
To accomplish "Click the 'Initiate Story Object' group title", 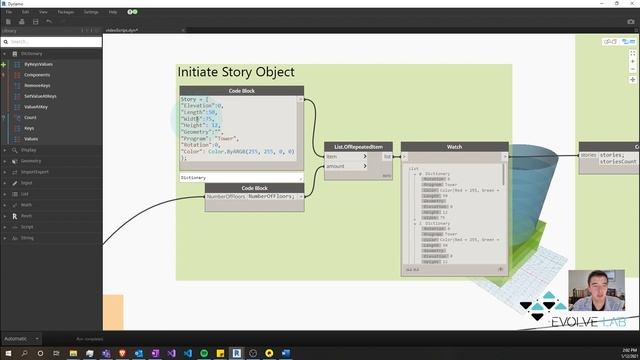I will (x=236, y=72).
